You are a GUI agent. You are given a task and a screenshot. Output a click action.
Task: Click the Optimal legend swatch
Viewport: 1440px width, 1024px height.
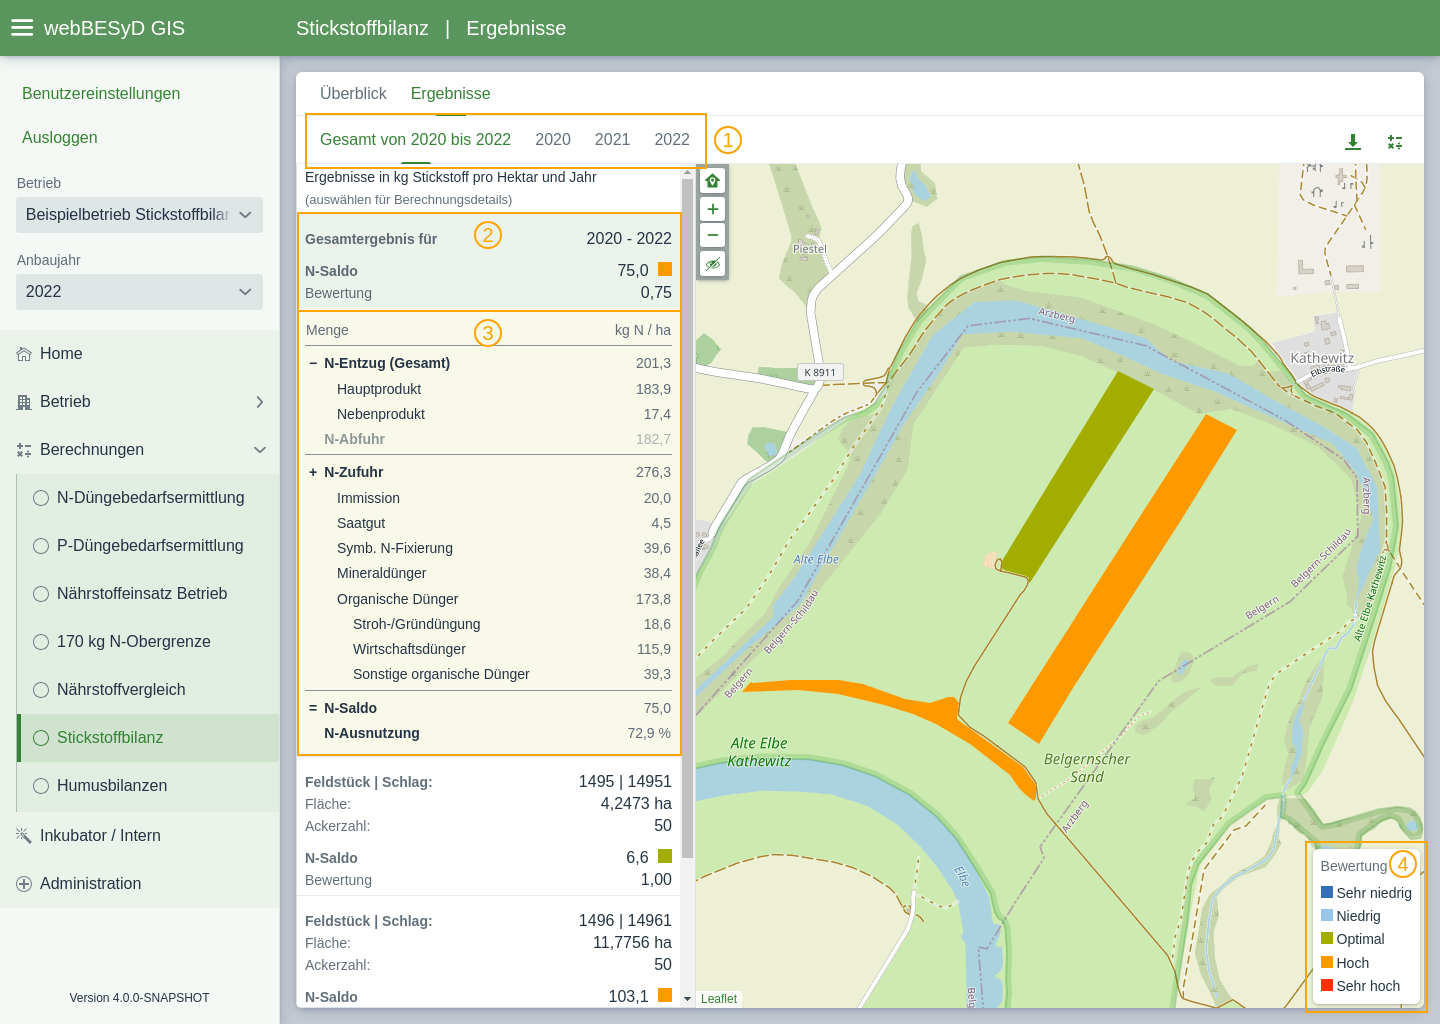click(1327, 938)
